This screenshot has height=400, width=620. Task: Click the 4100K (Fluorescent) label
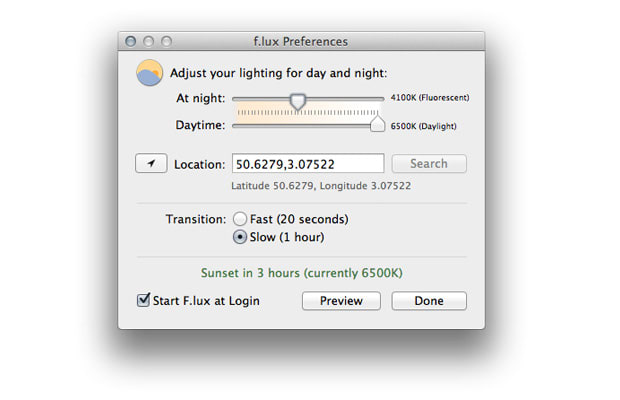pyautogui.click(x=430, y=98)
